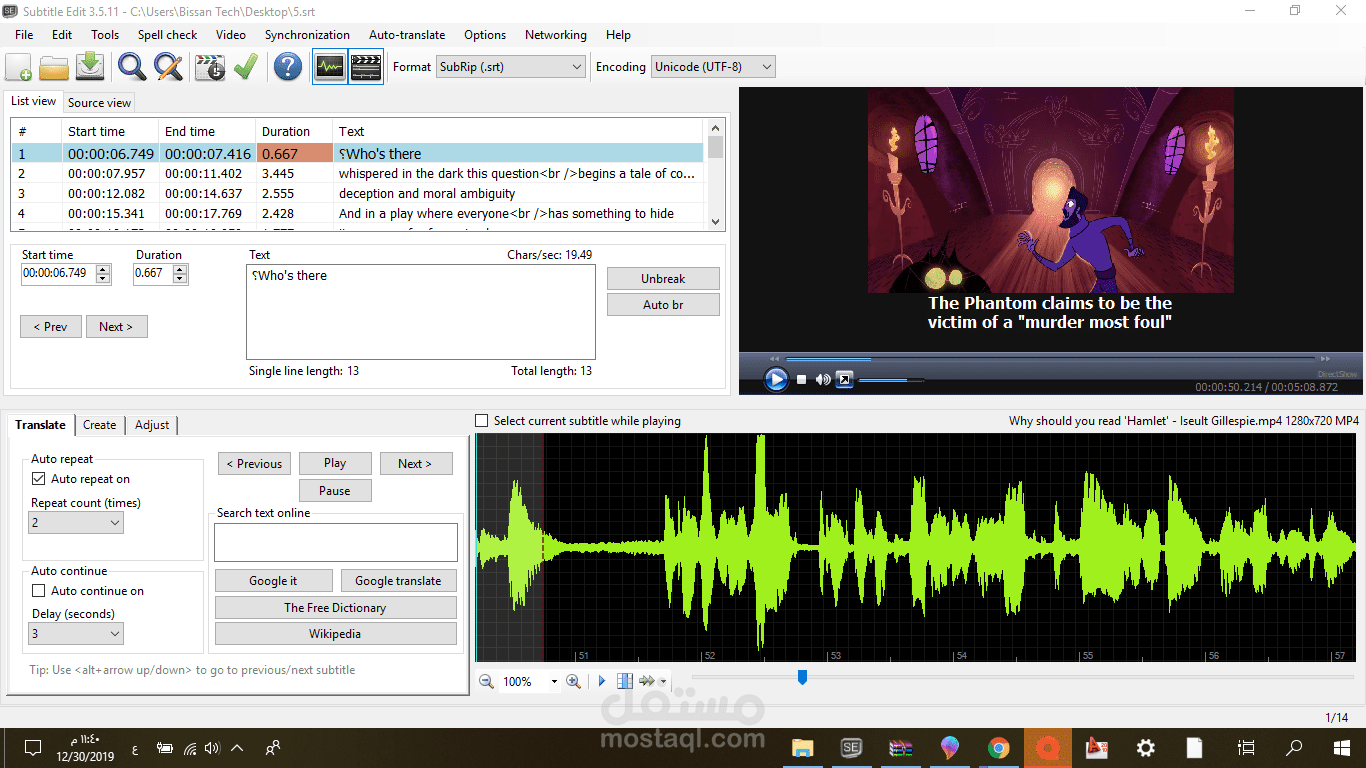
Task: Check Select current subtitle while playing
Action: click(x=482, y=421)
